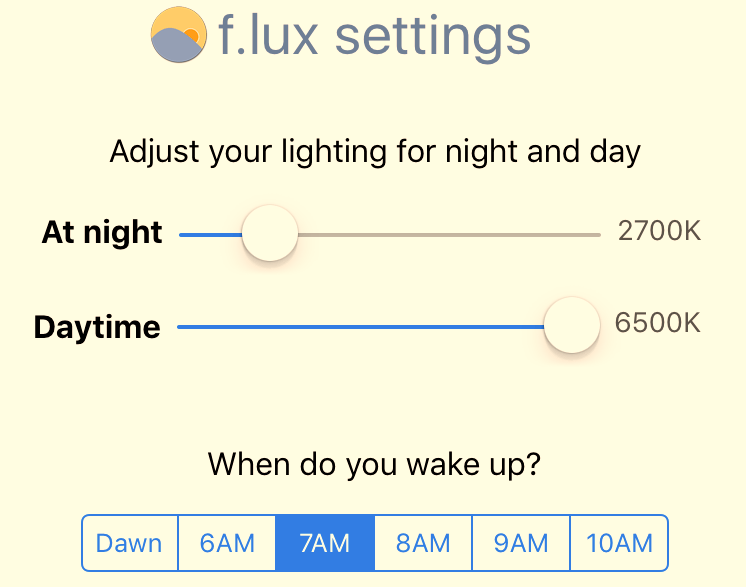Click the At night slider handle
This screenshot has width=746, height=587.
(270, 234)
